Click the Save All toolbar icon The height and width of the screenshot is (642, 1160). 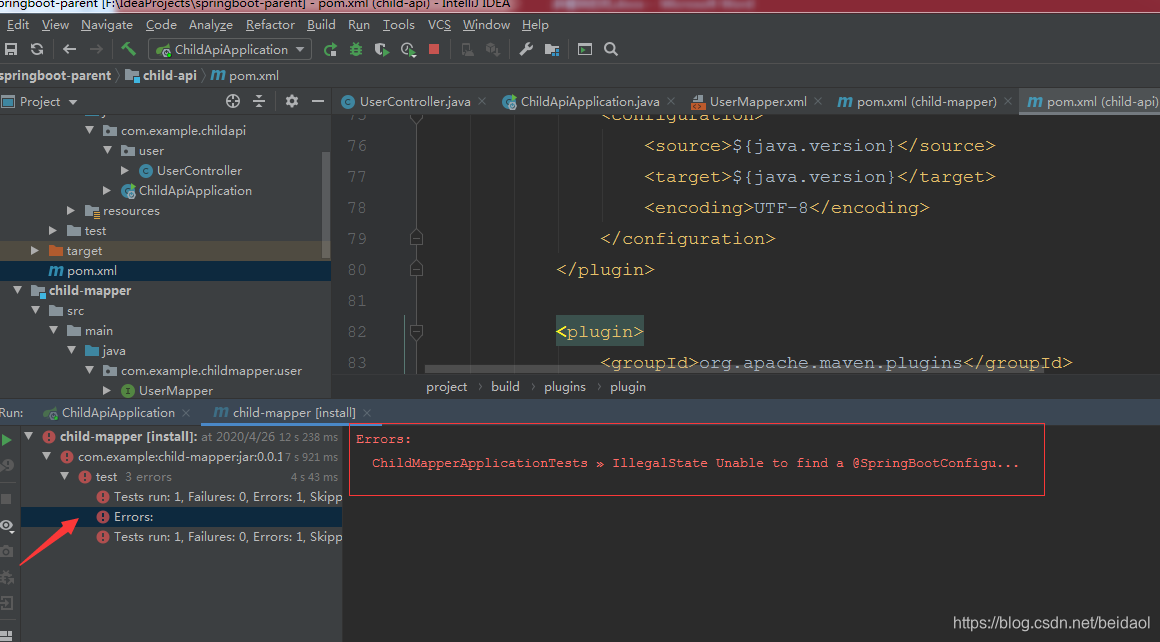point(11,50)
